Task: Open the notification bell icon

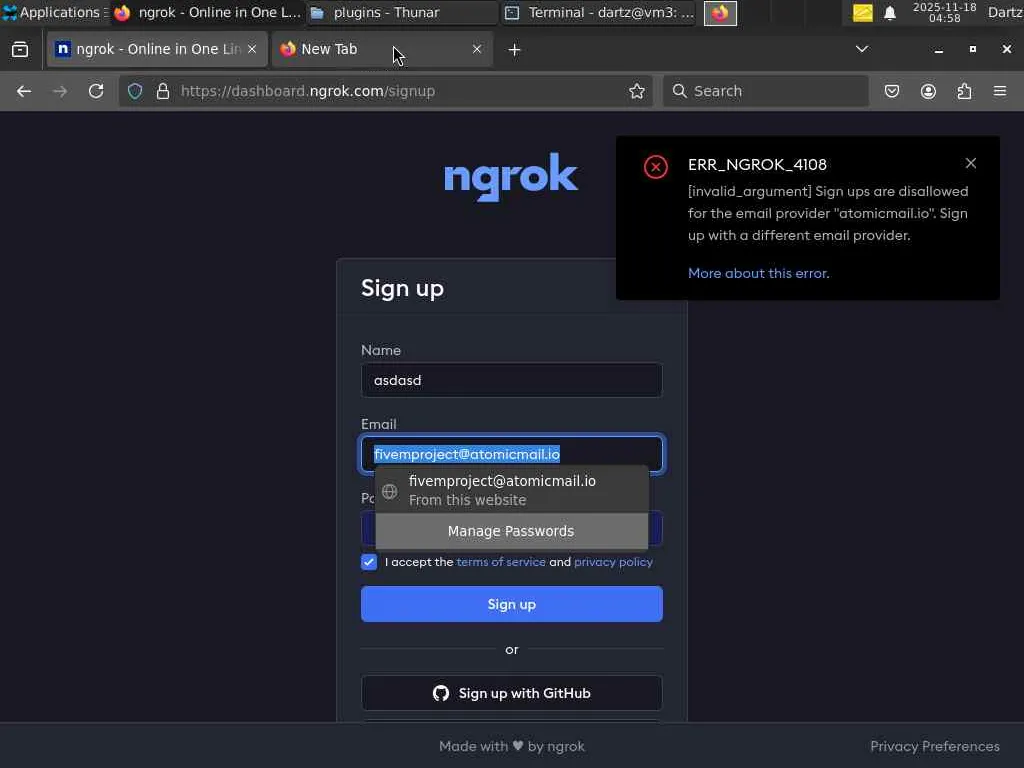Action: pos(889,13)
